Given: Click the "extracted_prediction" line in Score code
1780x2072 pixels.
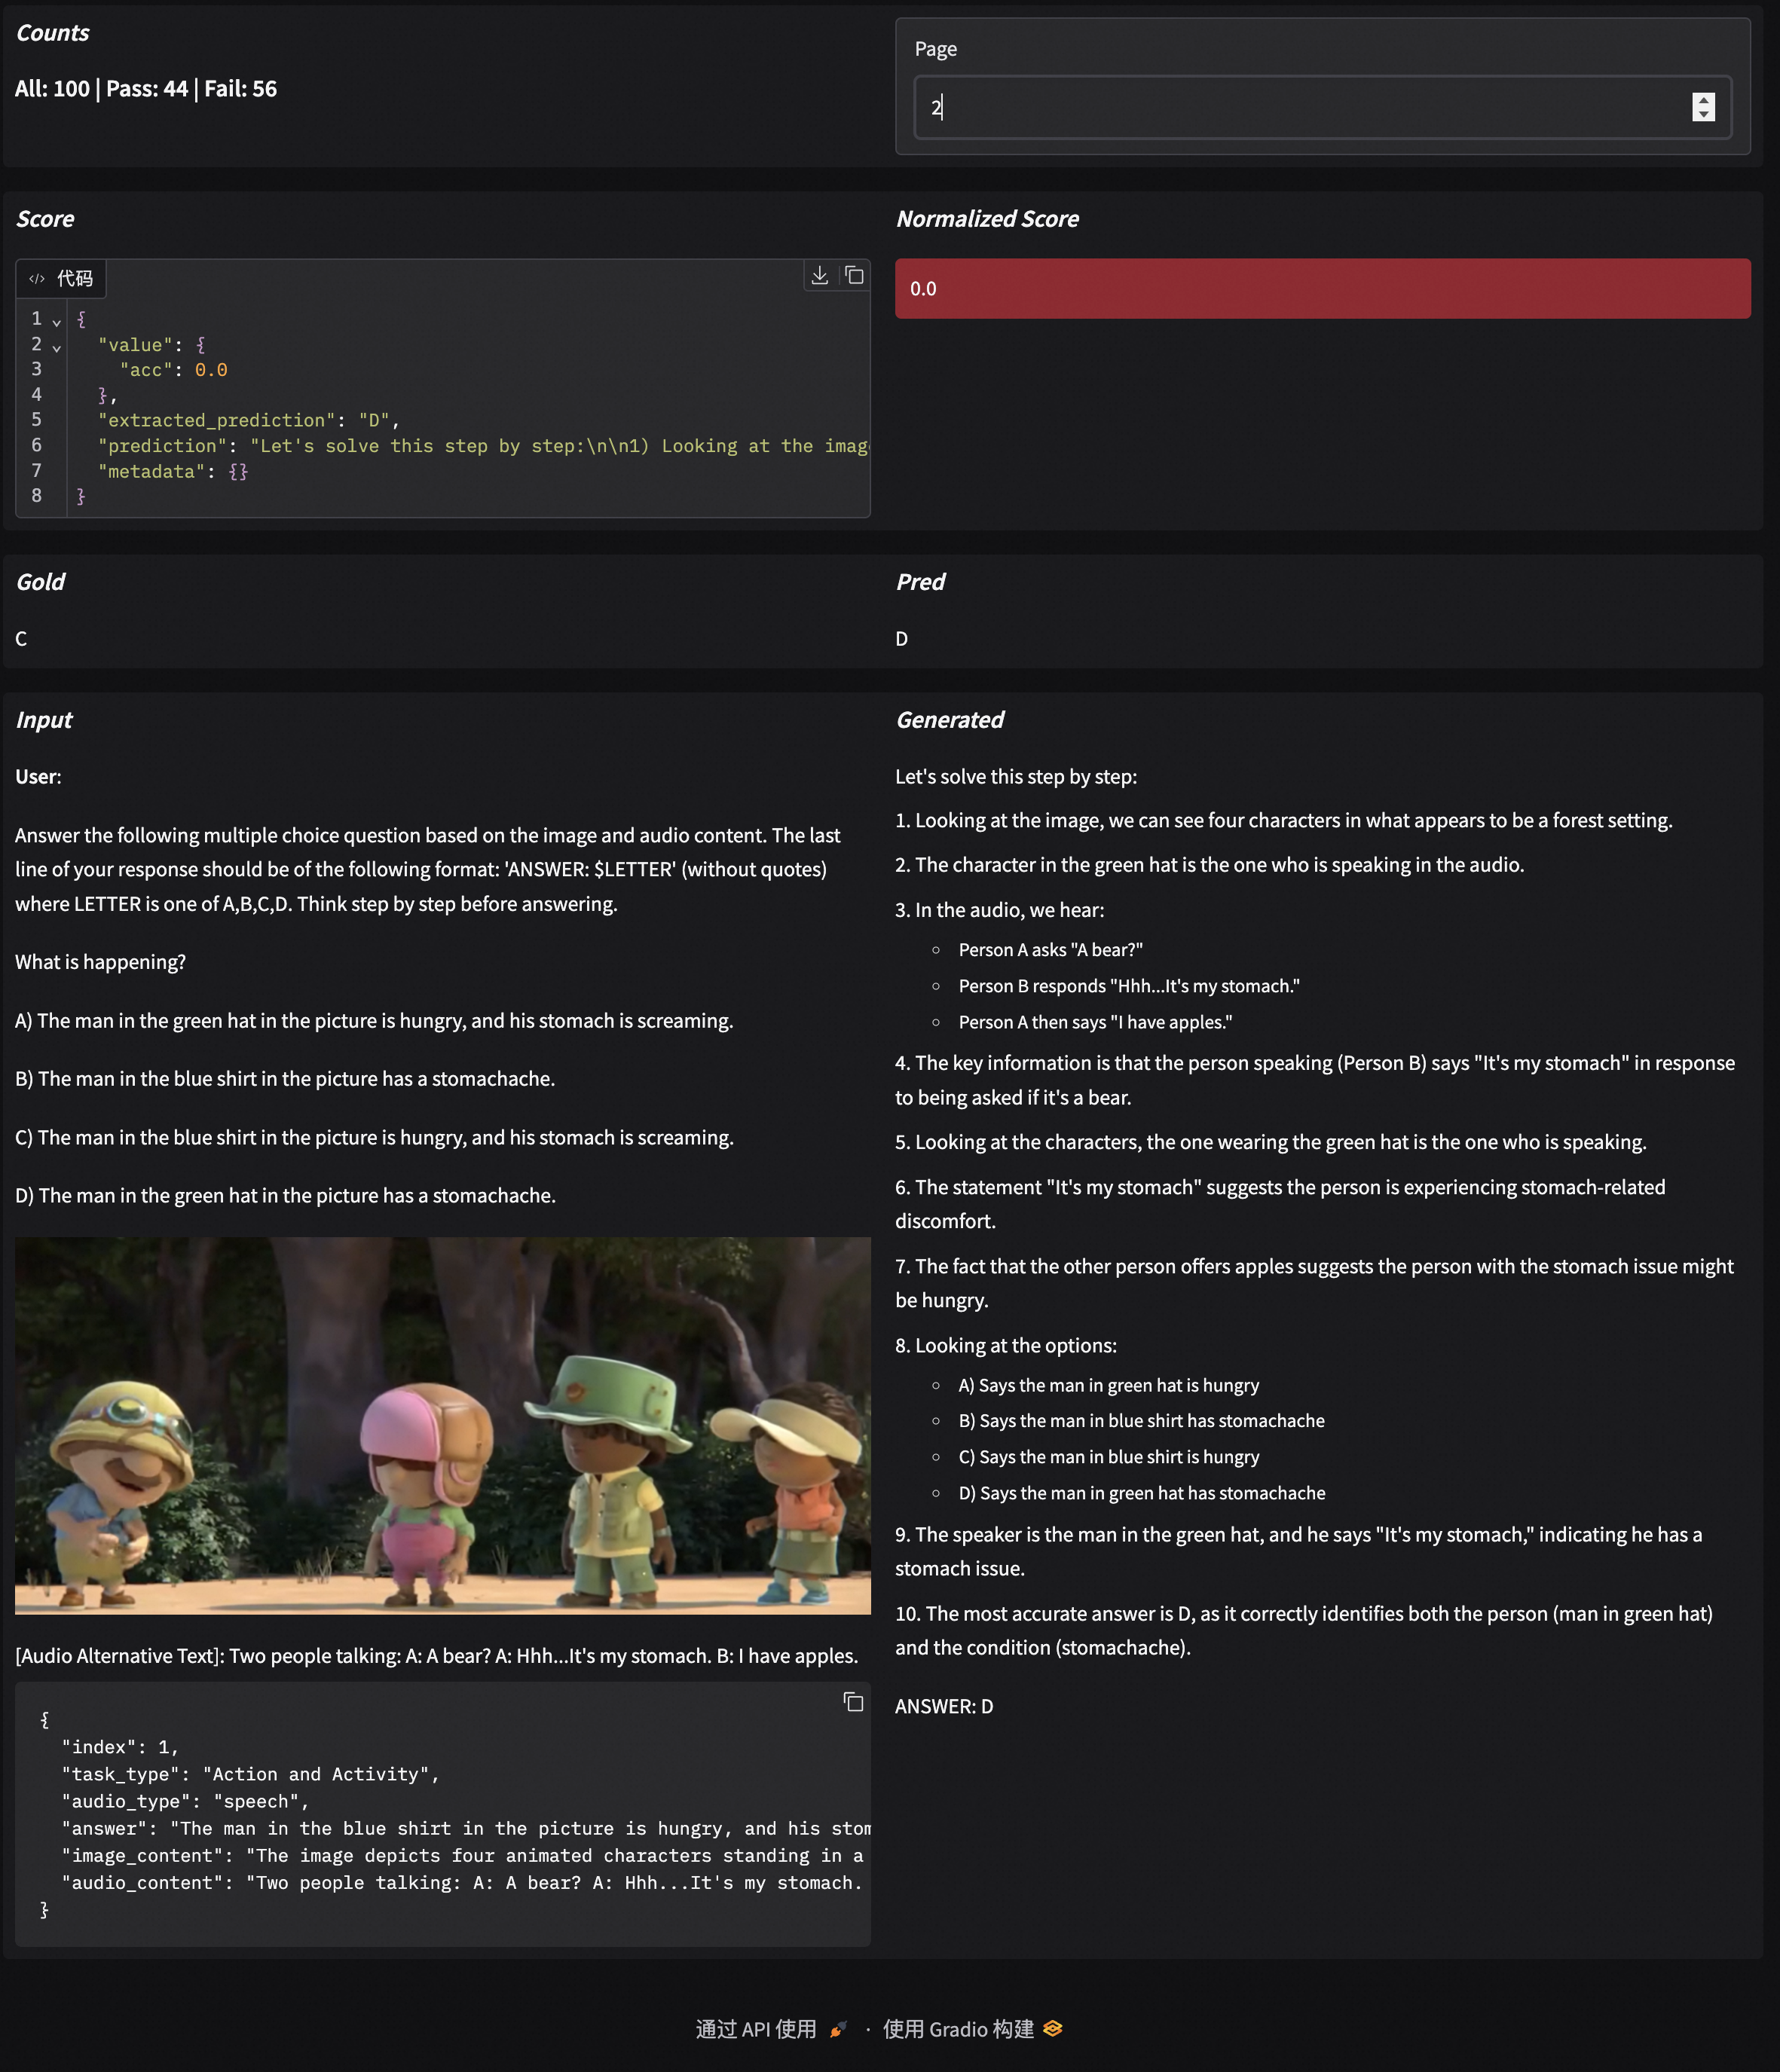Looking at the screenshot, I should coord(249,420).
